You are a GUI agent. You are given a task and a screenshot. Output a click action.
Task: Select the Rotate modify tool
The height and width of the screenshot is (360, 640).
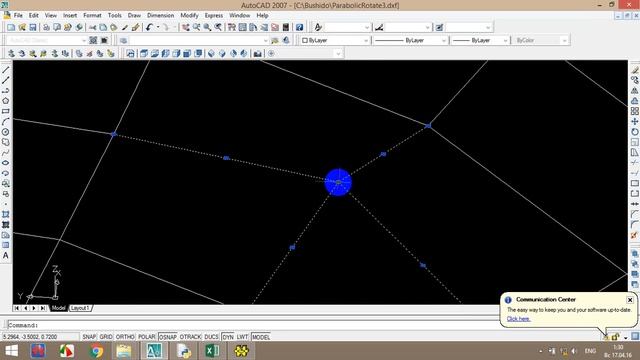click(x=635, y=132)
